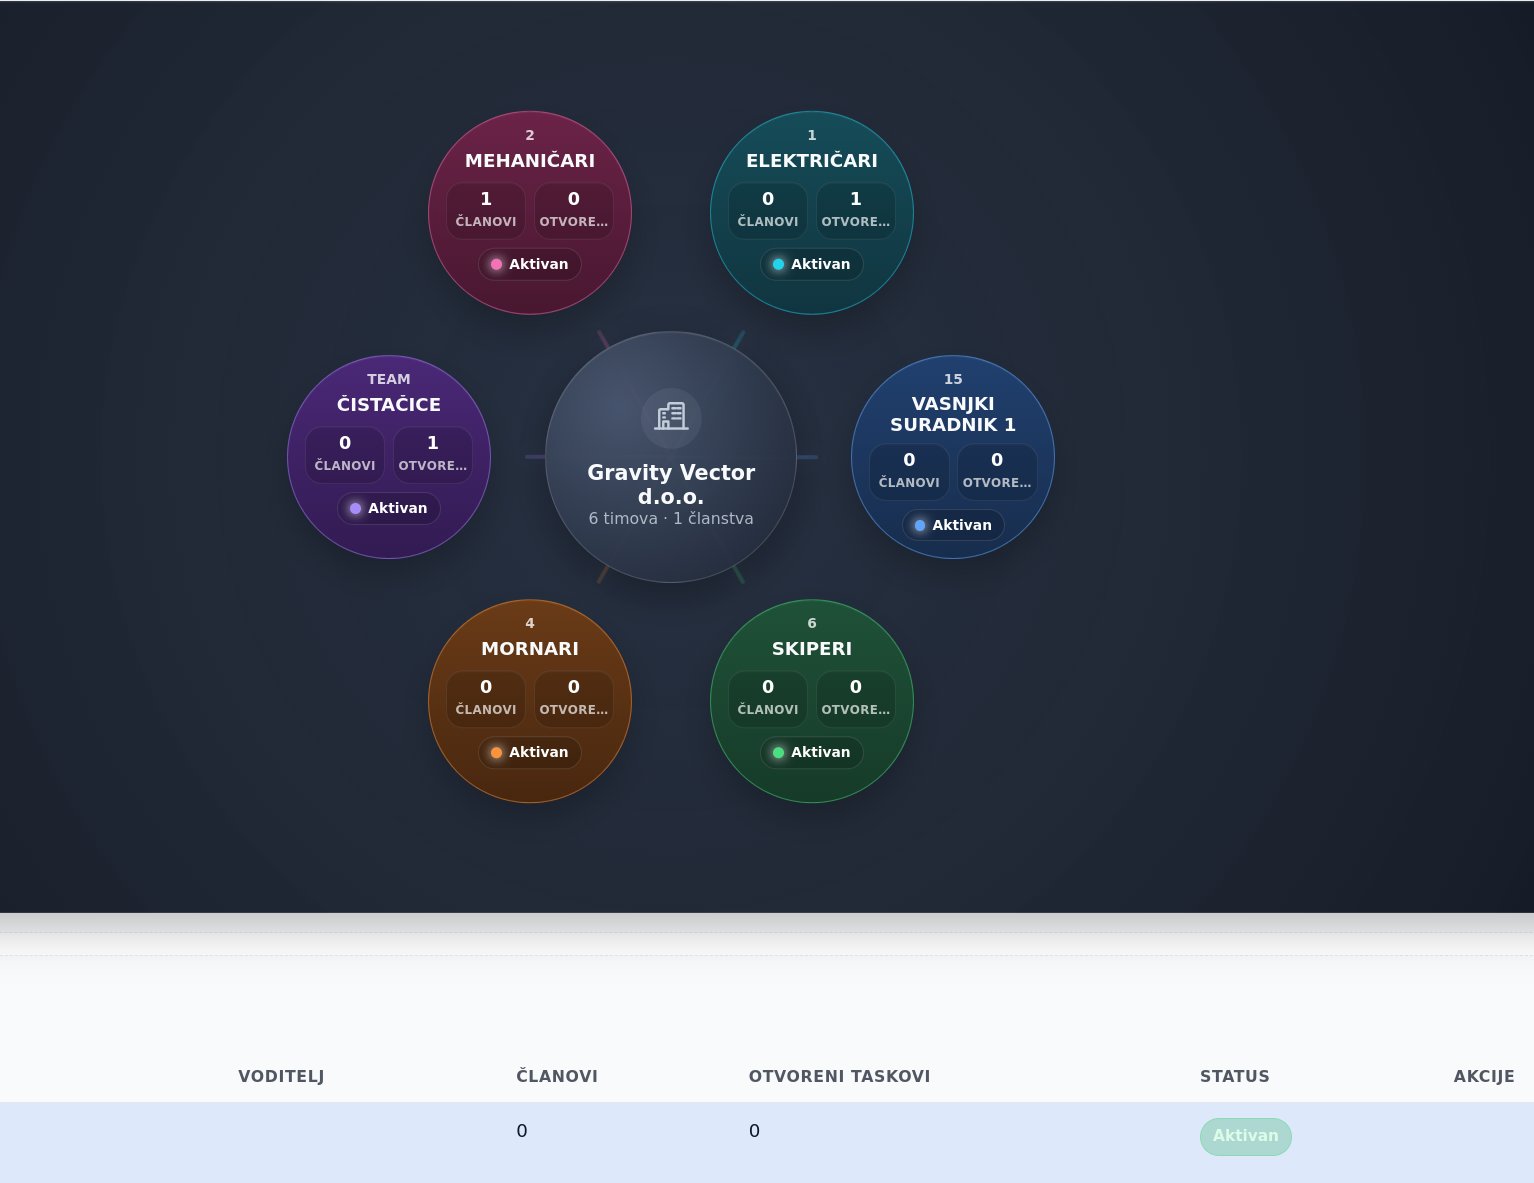The image size is (1534, 1183).
Task: Click the AKCIJE column header
Action: tap(1484, 1076)
